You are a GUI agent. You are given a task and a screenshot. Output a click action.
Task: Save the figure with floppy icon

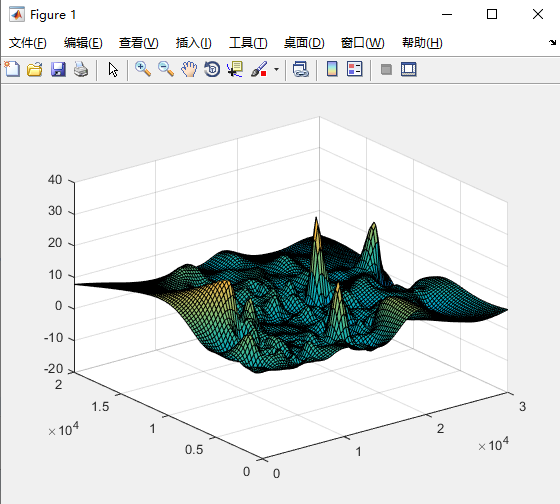click(x=58, y=69)
